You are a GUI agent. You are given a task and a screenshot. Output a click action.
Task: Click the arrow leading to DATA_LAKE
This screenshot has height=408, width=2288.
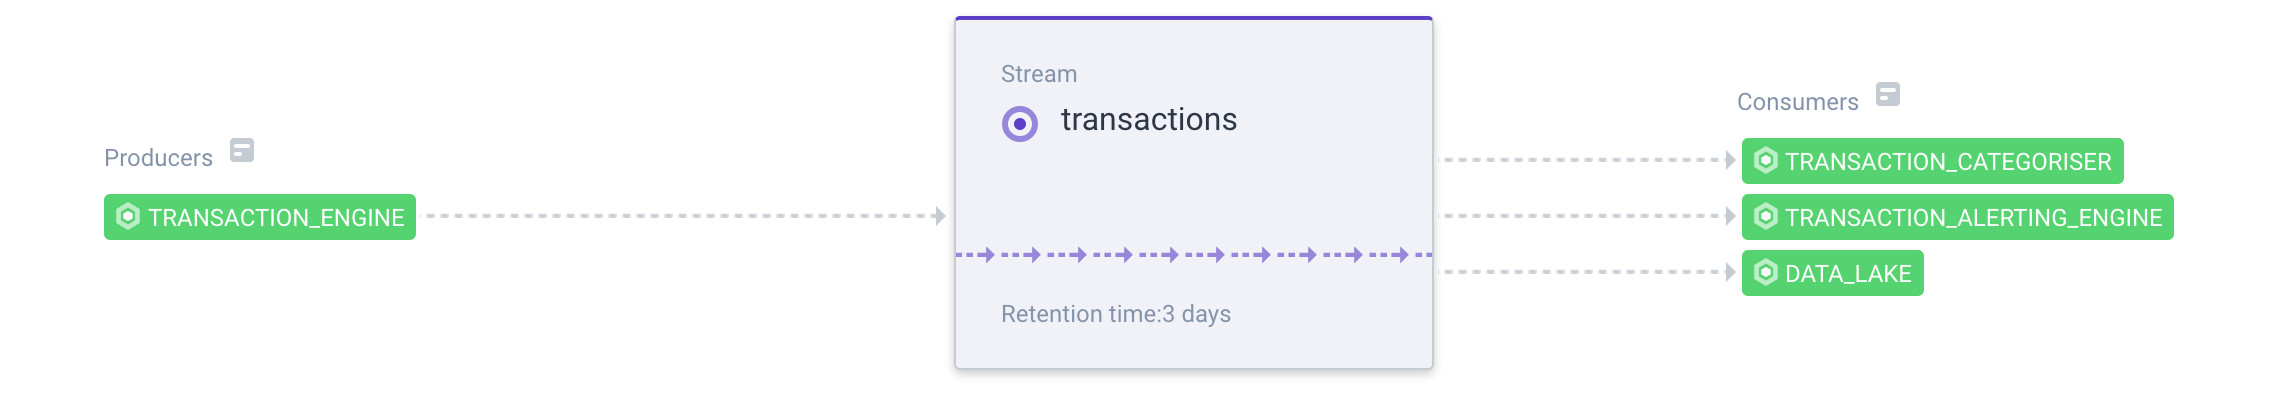1590,272
